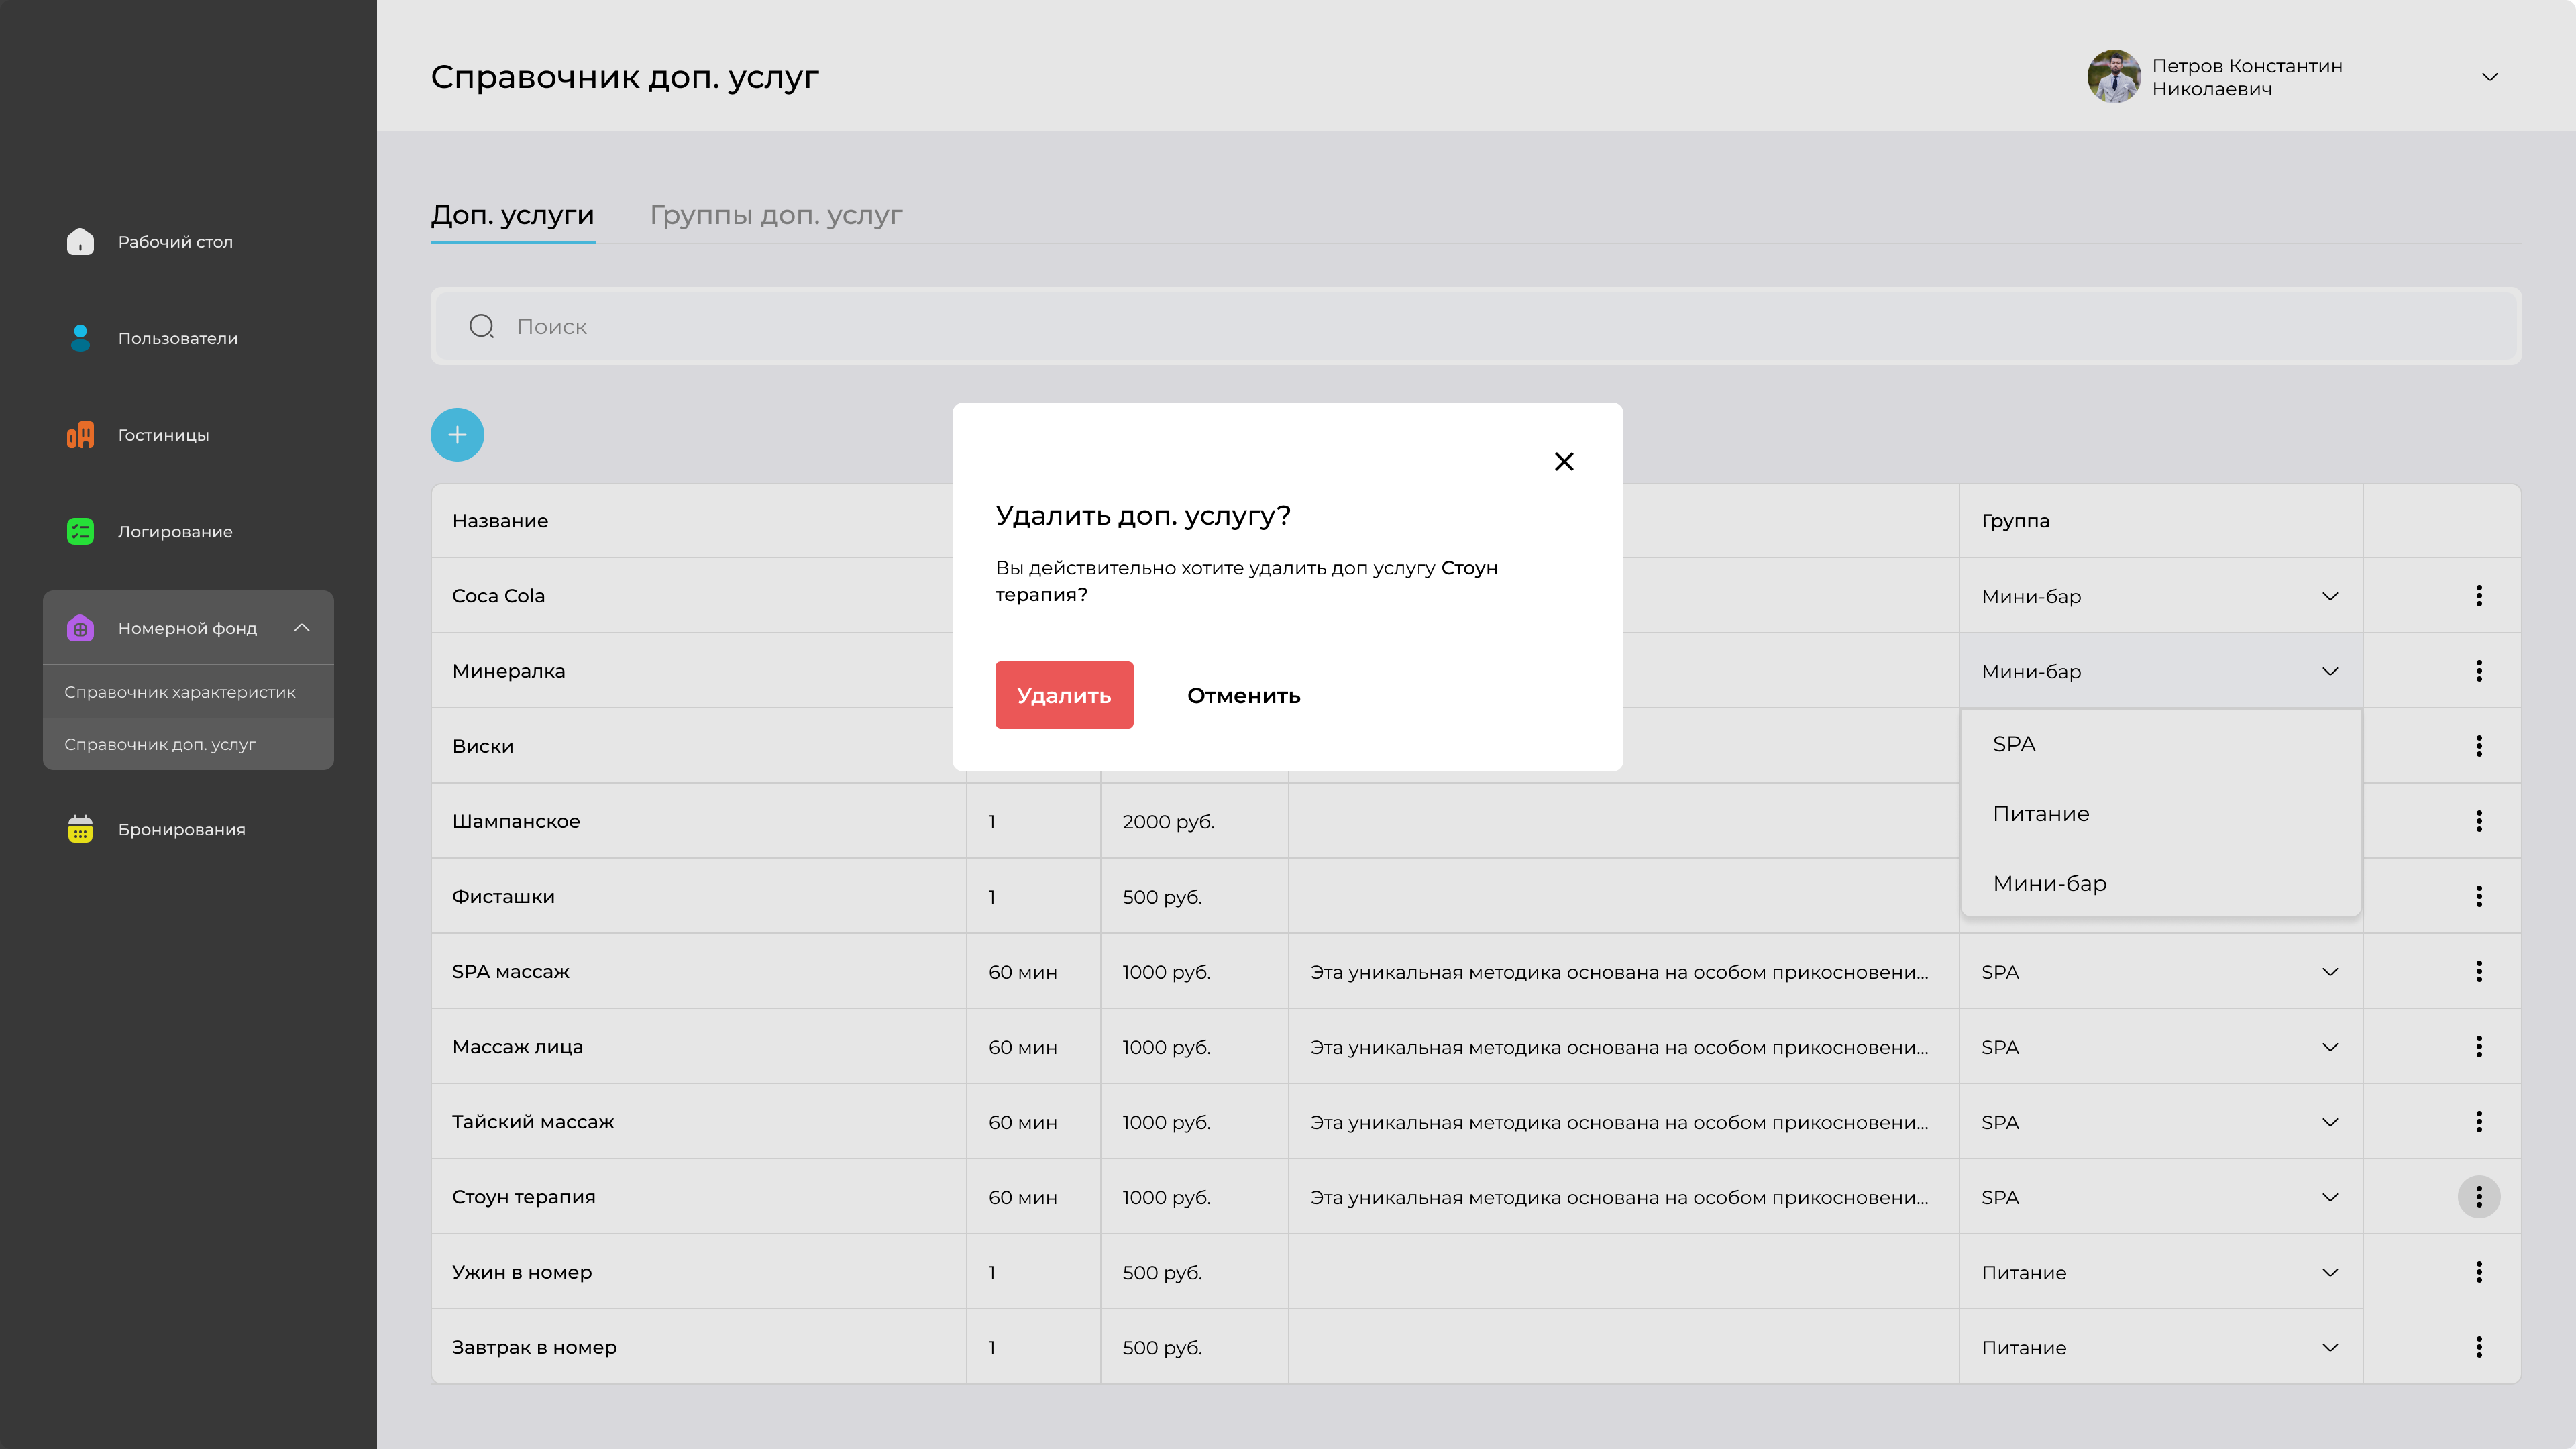Click the search magnifier icon
Screen dimensions: 2576x1449
482,326
